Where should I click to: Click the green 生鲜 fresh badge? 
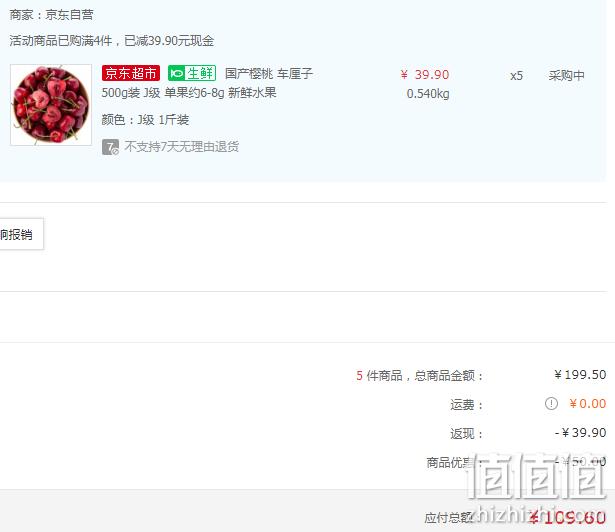click(x=192, y=73)
